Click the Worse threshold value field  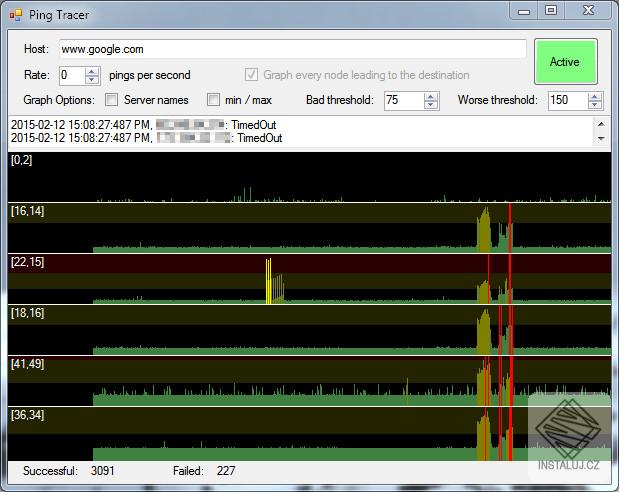coord(568,100)
